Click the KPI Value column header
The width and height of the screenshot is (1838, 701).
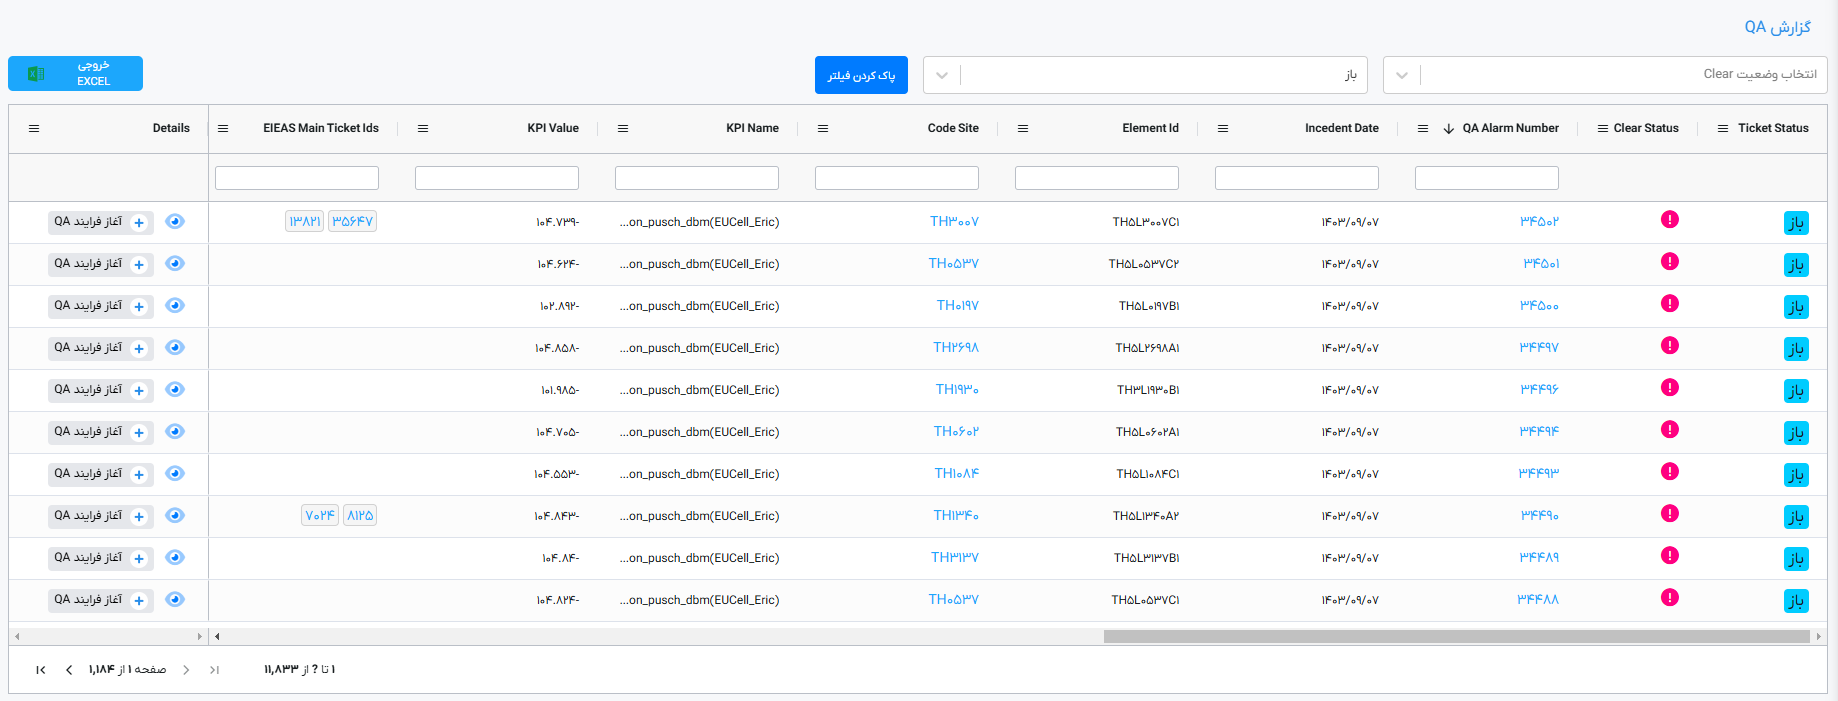coord(552,128)
